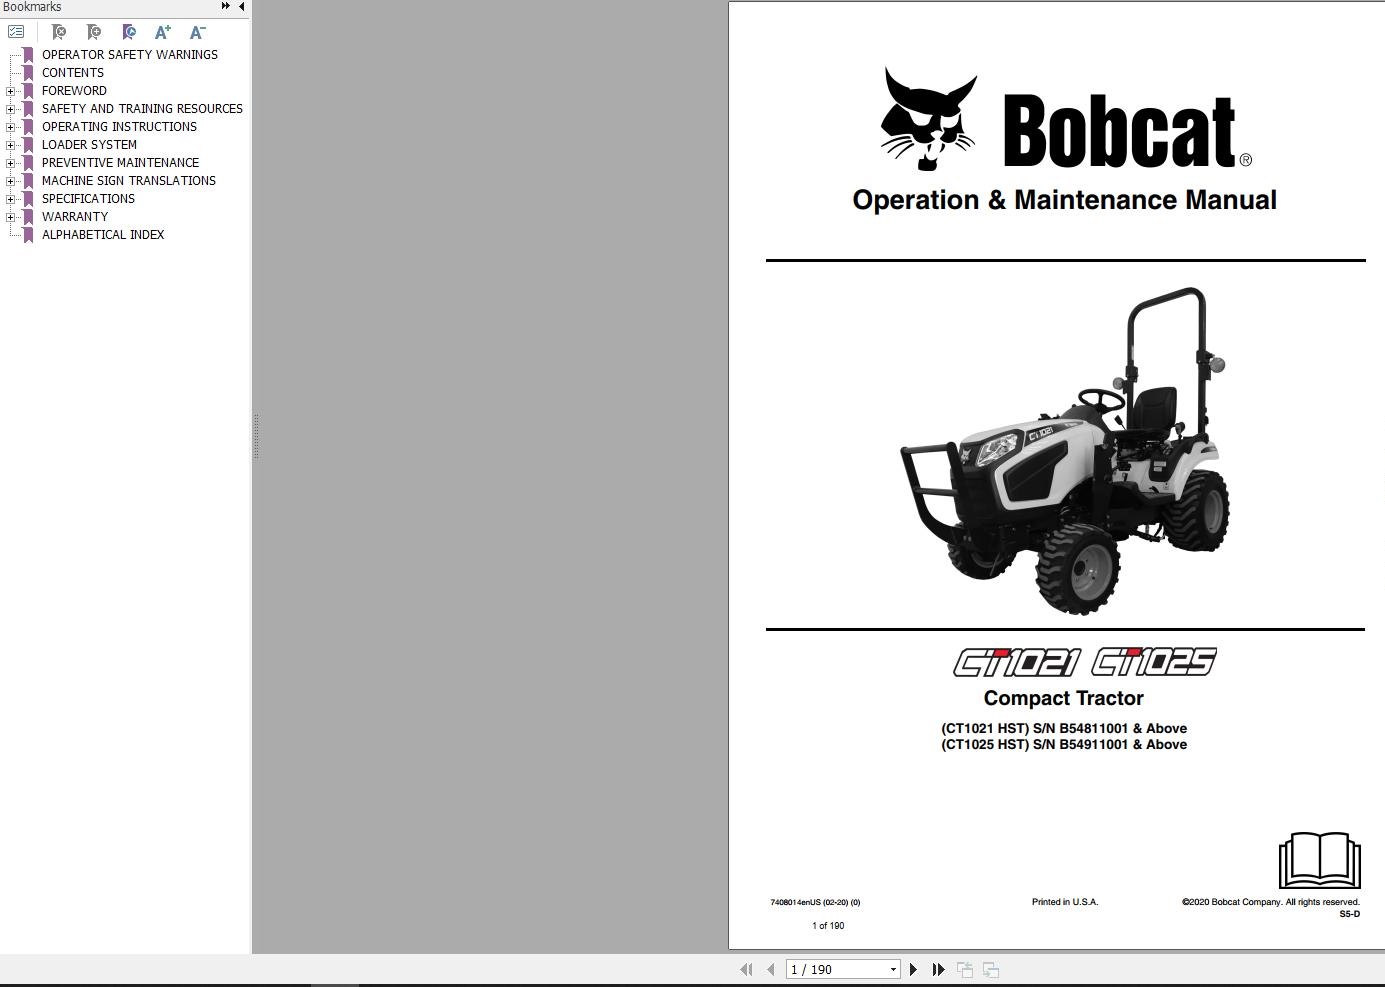Open the bookmark options checklist menu
Screen dimensions: 1385x987
point(16,32)
